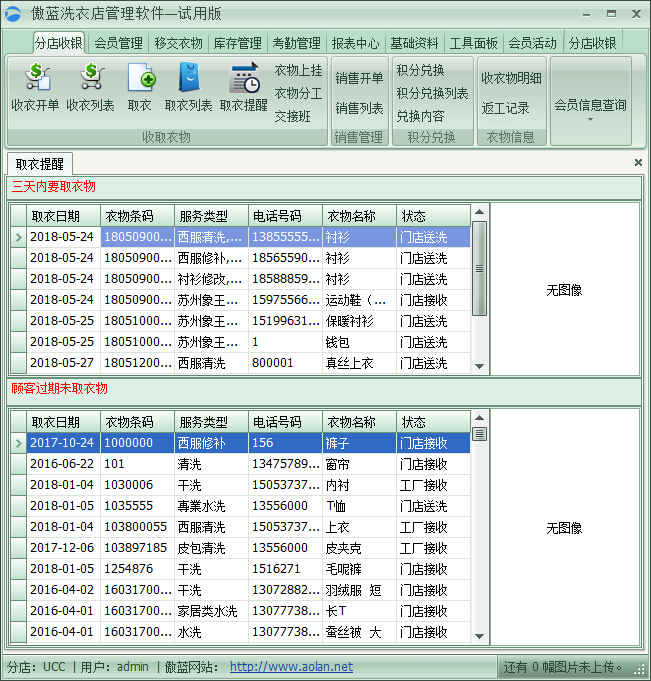Click the 收衣开单 icon in ribbon

(36, 78)
